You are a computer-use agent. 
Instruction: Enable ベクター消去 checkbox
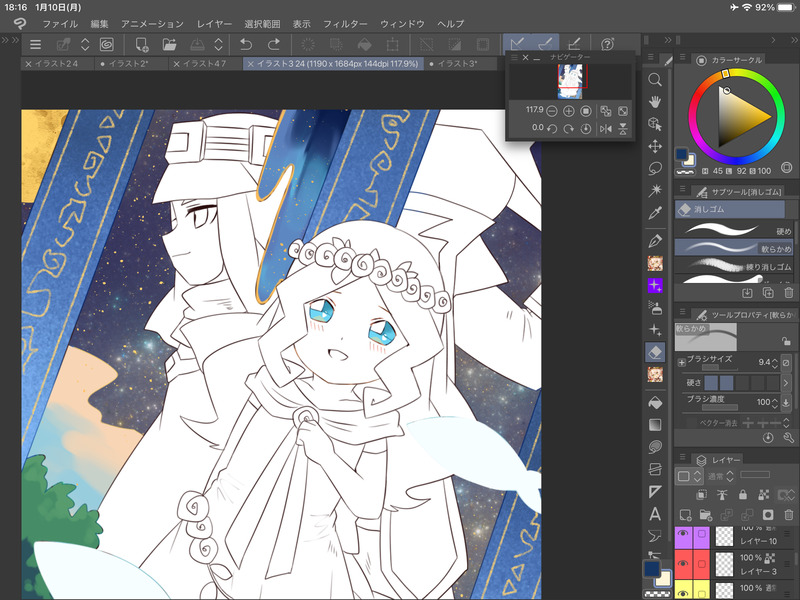pyautogui.click(x=691, y=422)
